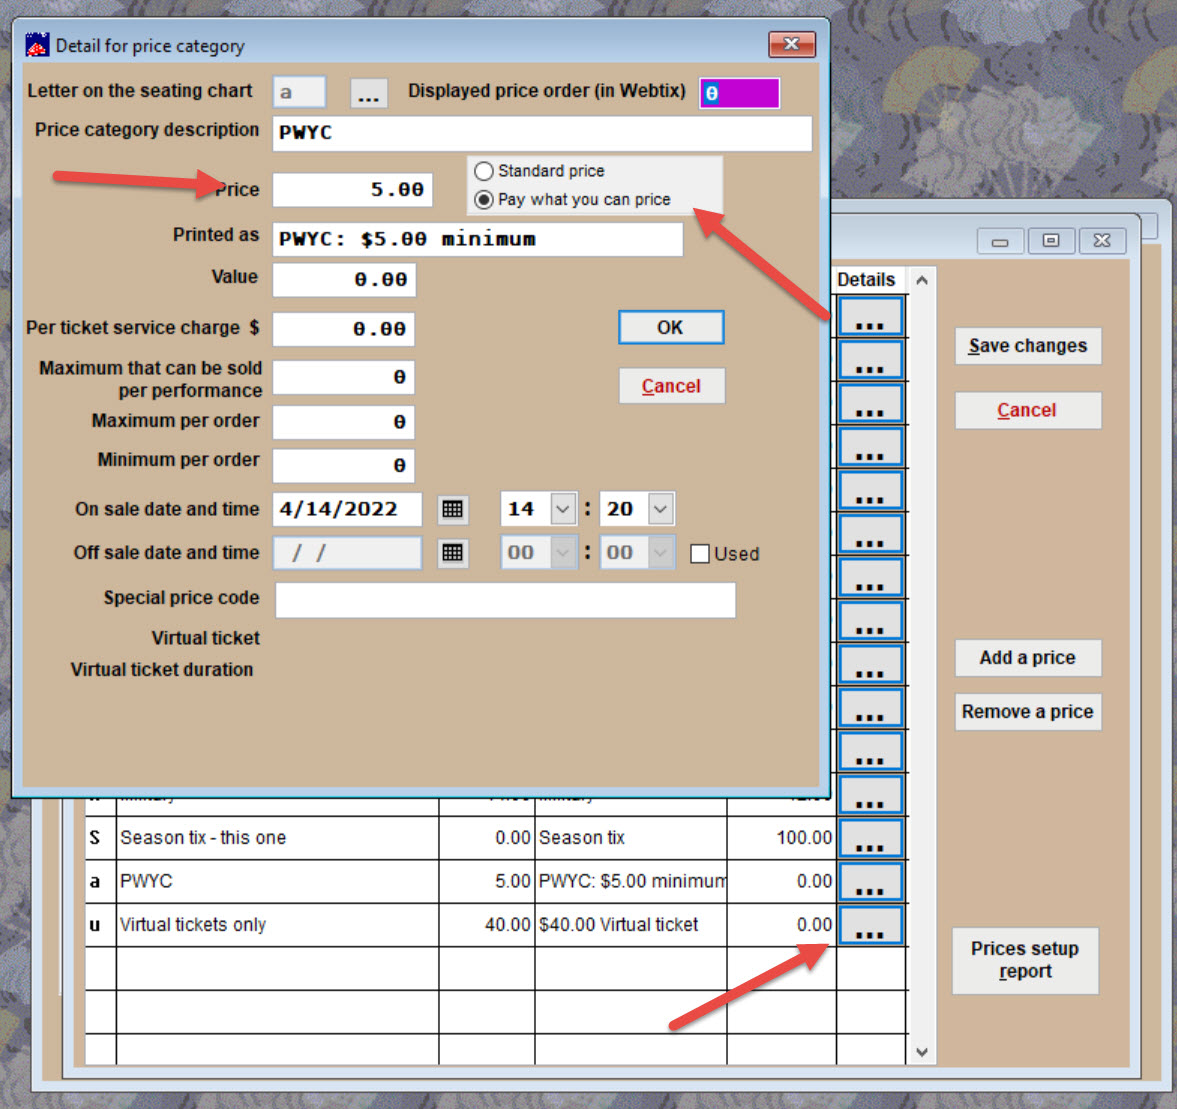Click the ellipsis button beside seating chart letter
The image size is (1177, 1109).
click(x=369, y=93)
